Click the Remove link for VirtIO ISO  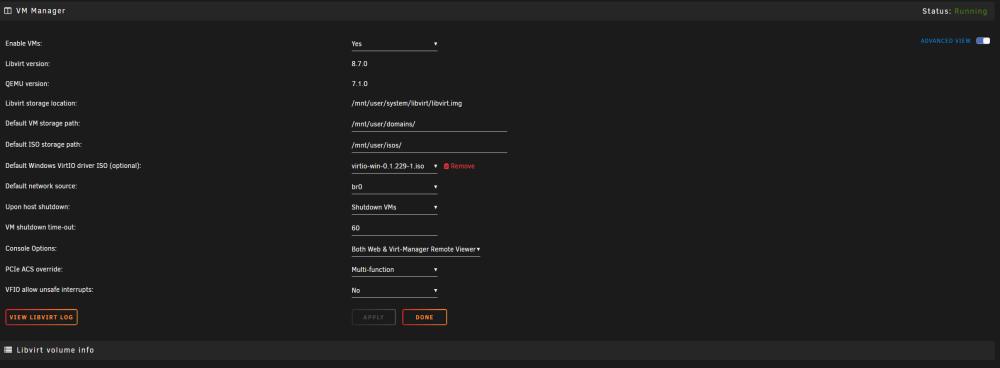click(x=462, y=166)
